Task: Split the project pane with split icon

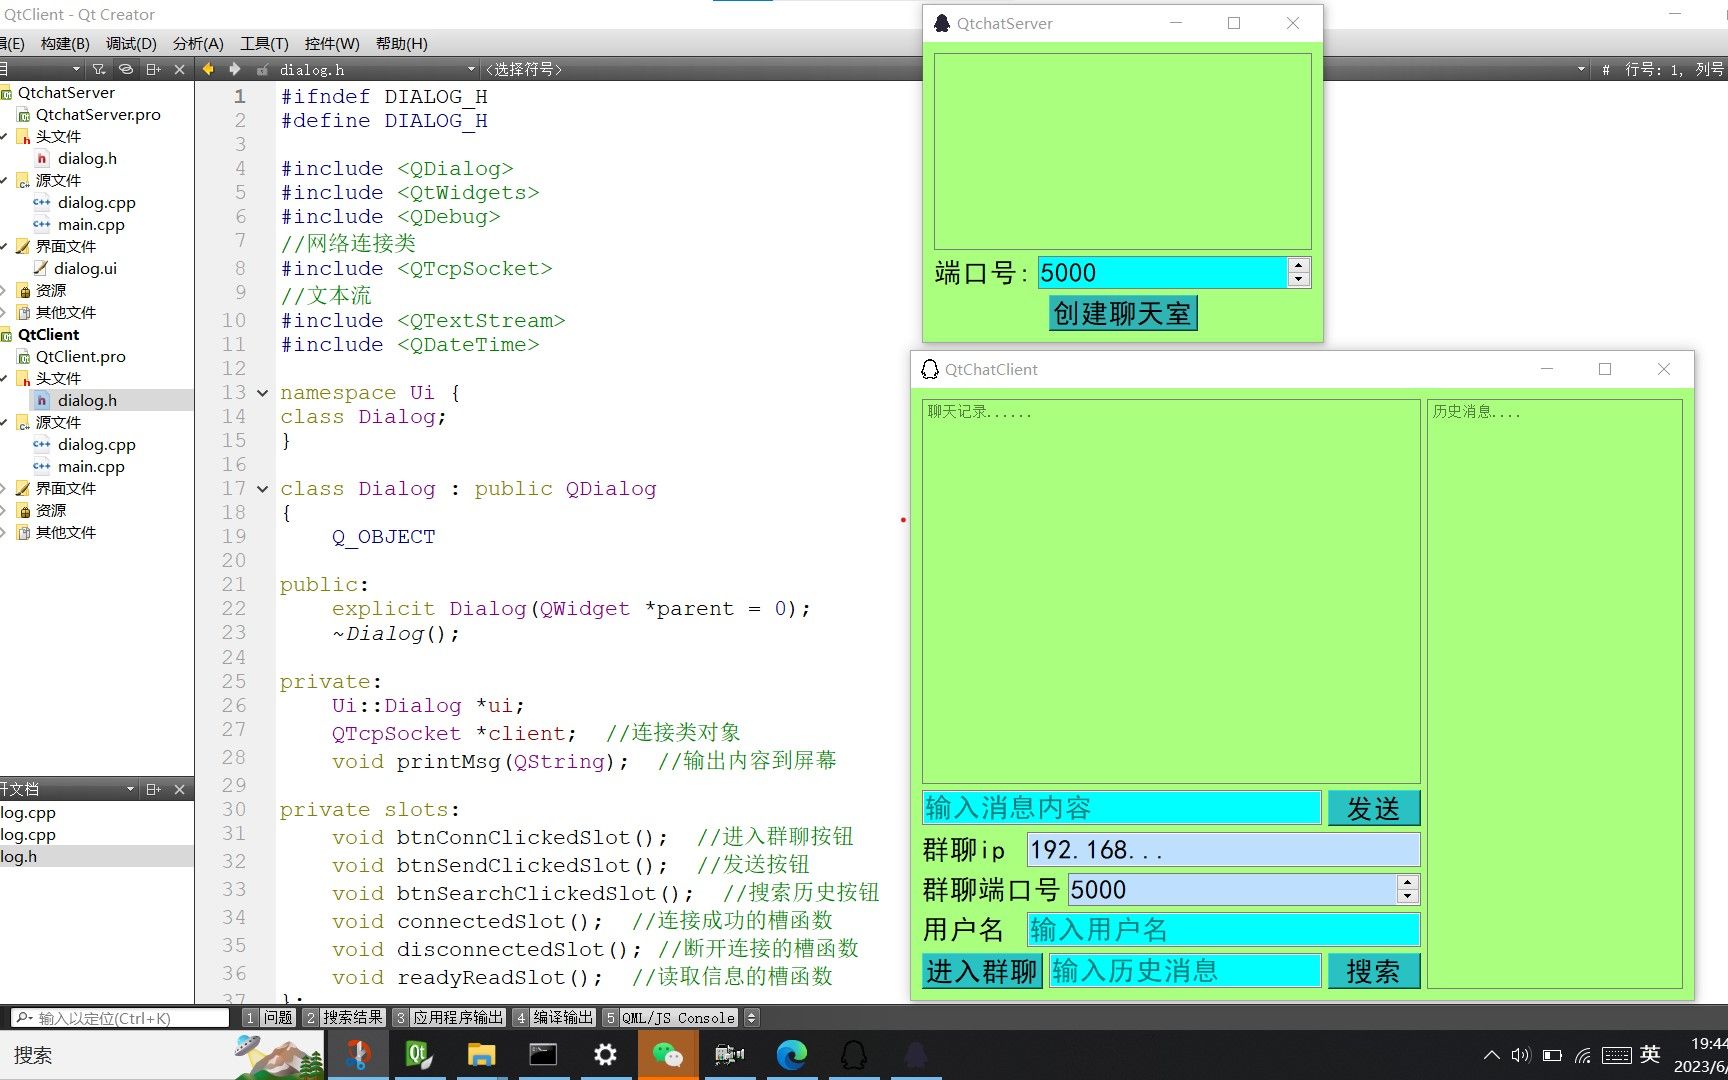Action: click(x=153, y=69)
